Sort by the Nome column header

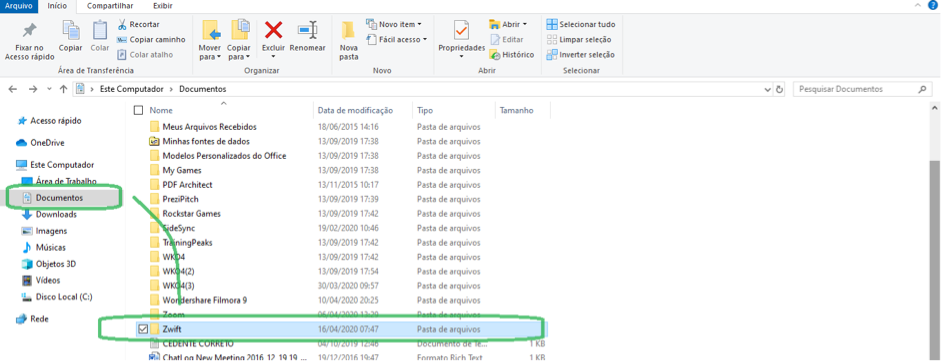coord(161,110)
